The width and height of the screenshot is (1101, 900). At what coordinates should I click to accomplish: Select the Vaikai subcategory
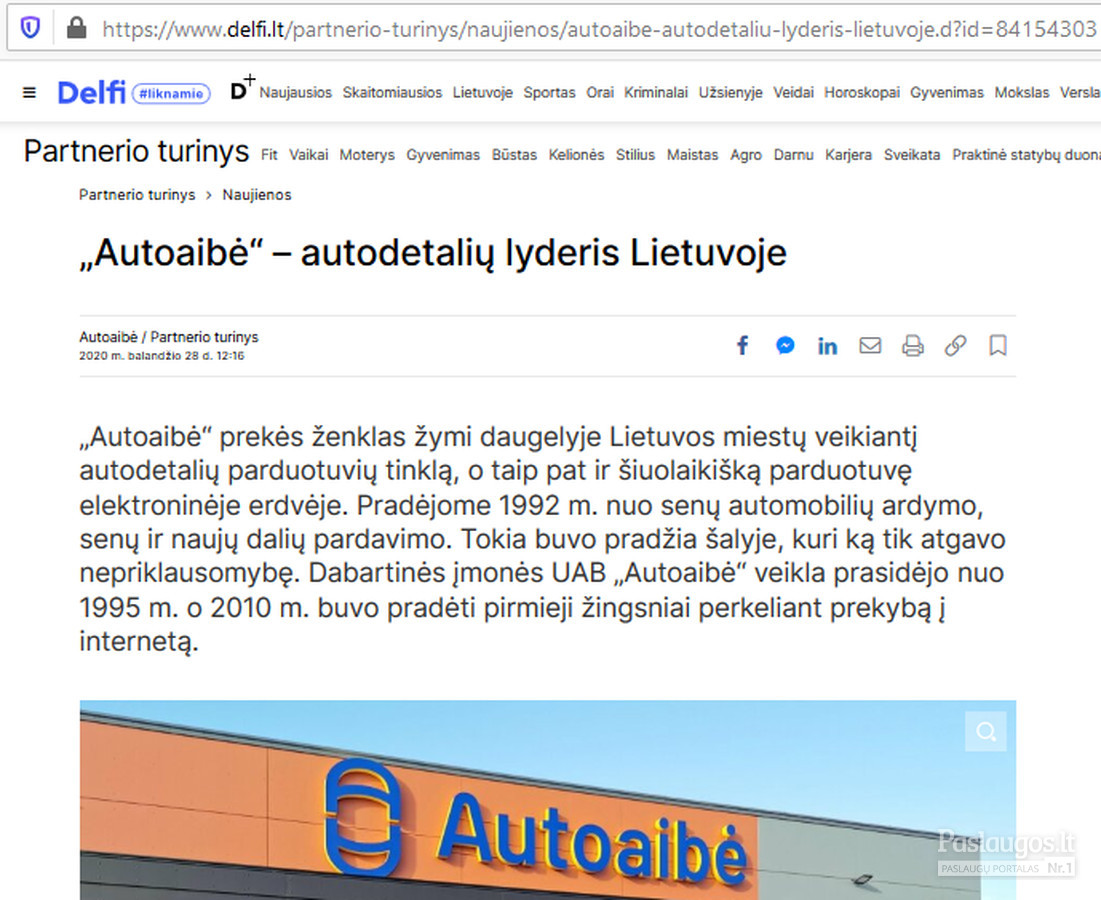[308, 155]
